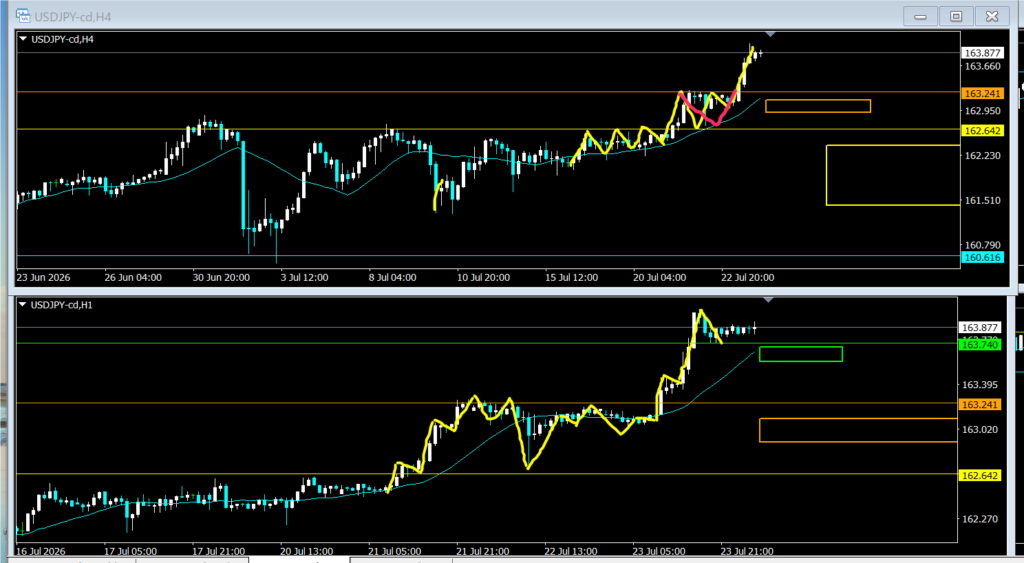The width and height of the screenshot is (1024, 563).
Task: Click the 17 Jul 21:00 time label
Action: coord(218,551)
